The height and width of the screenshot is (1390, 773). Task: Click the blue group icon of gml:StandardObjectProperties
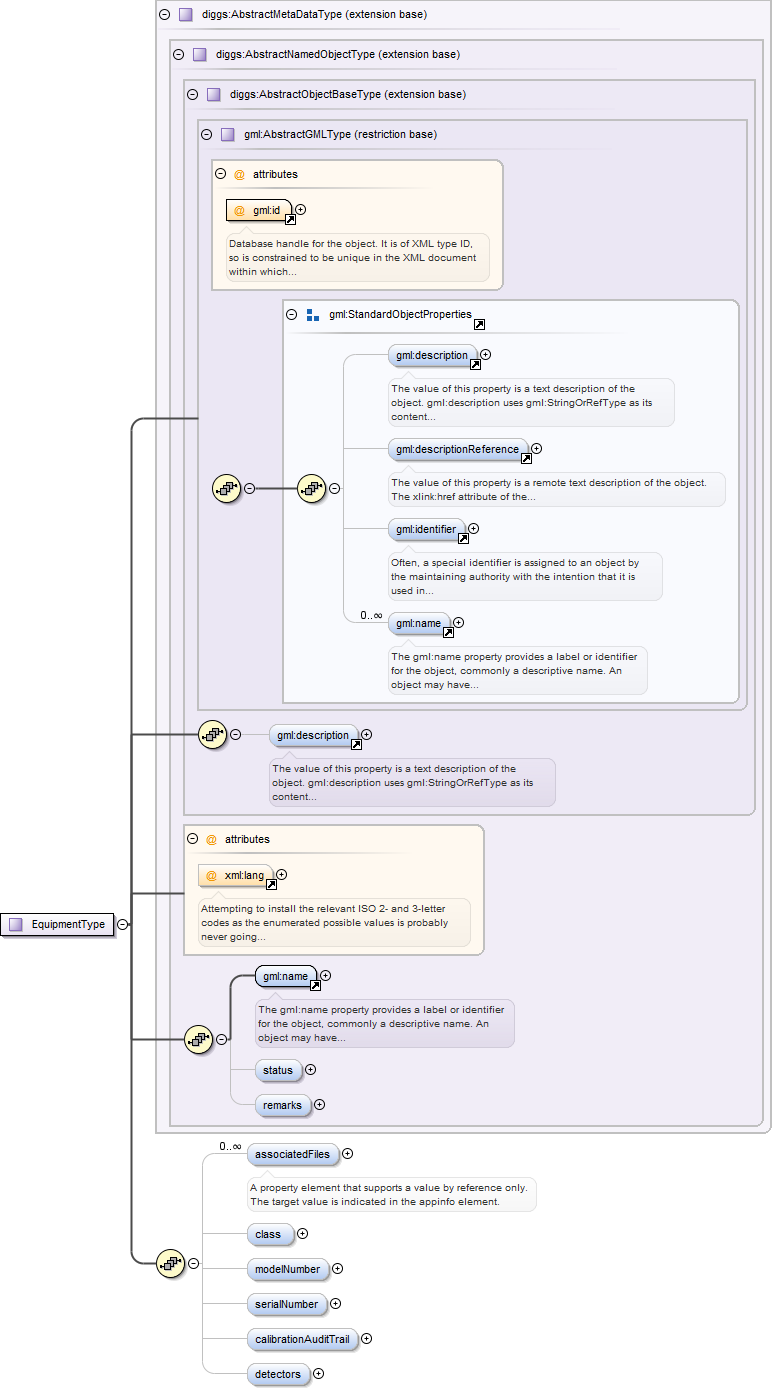point(313,314)
